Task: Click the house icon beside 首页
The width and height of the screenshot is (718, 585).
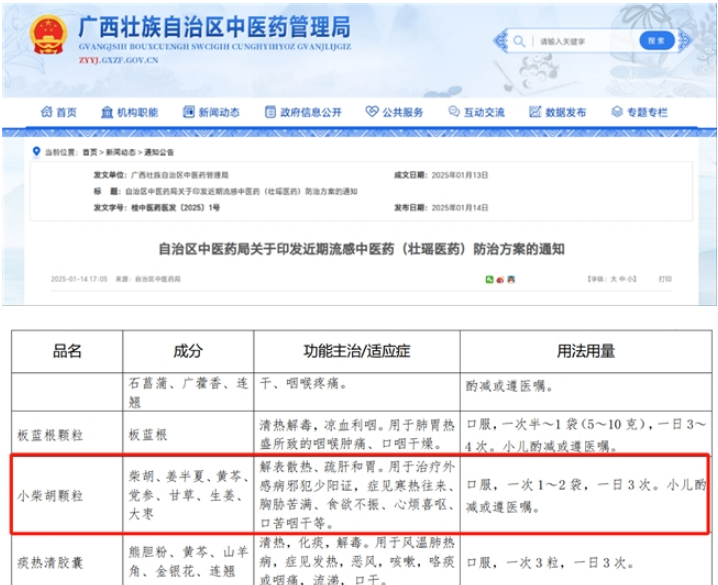Action: pos(46,113)
